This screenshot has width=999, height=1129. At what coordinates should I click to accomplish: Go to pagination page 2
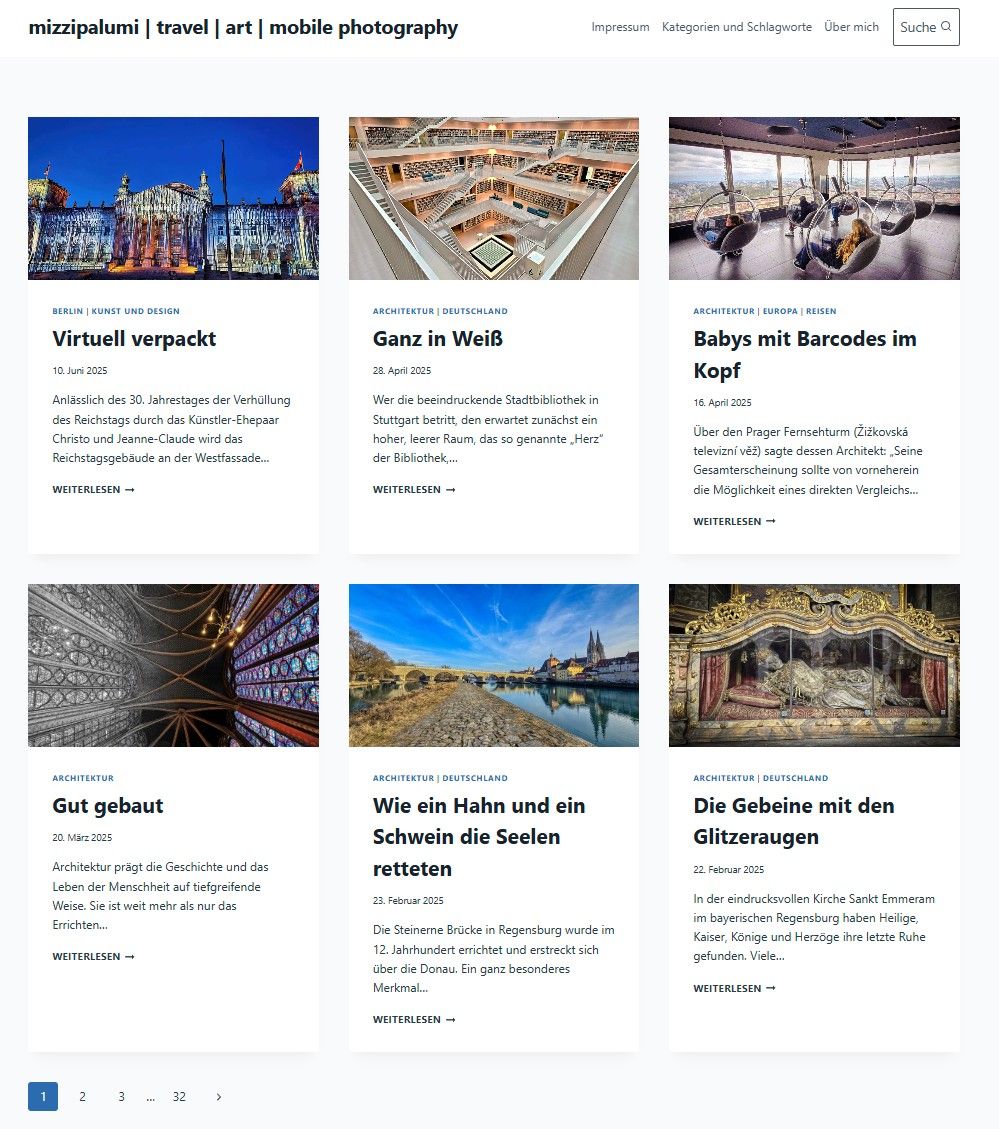coord(82,1097)
